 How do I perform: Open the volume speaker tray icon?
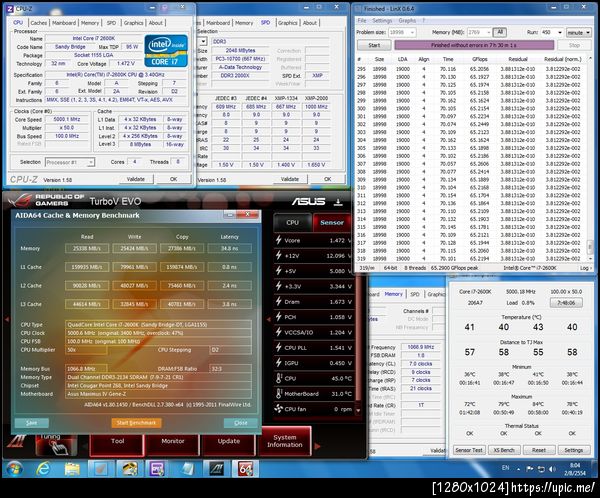tap(552, 469)
